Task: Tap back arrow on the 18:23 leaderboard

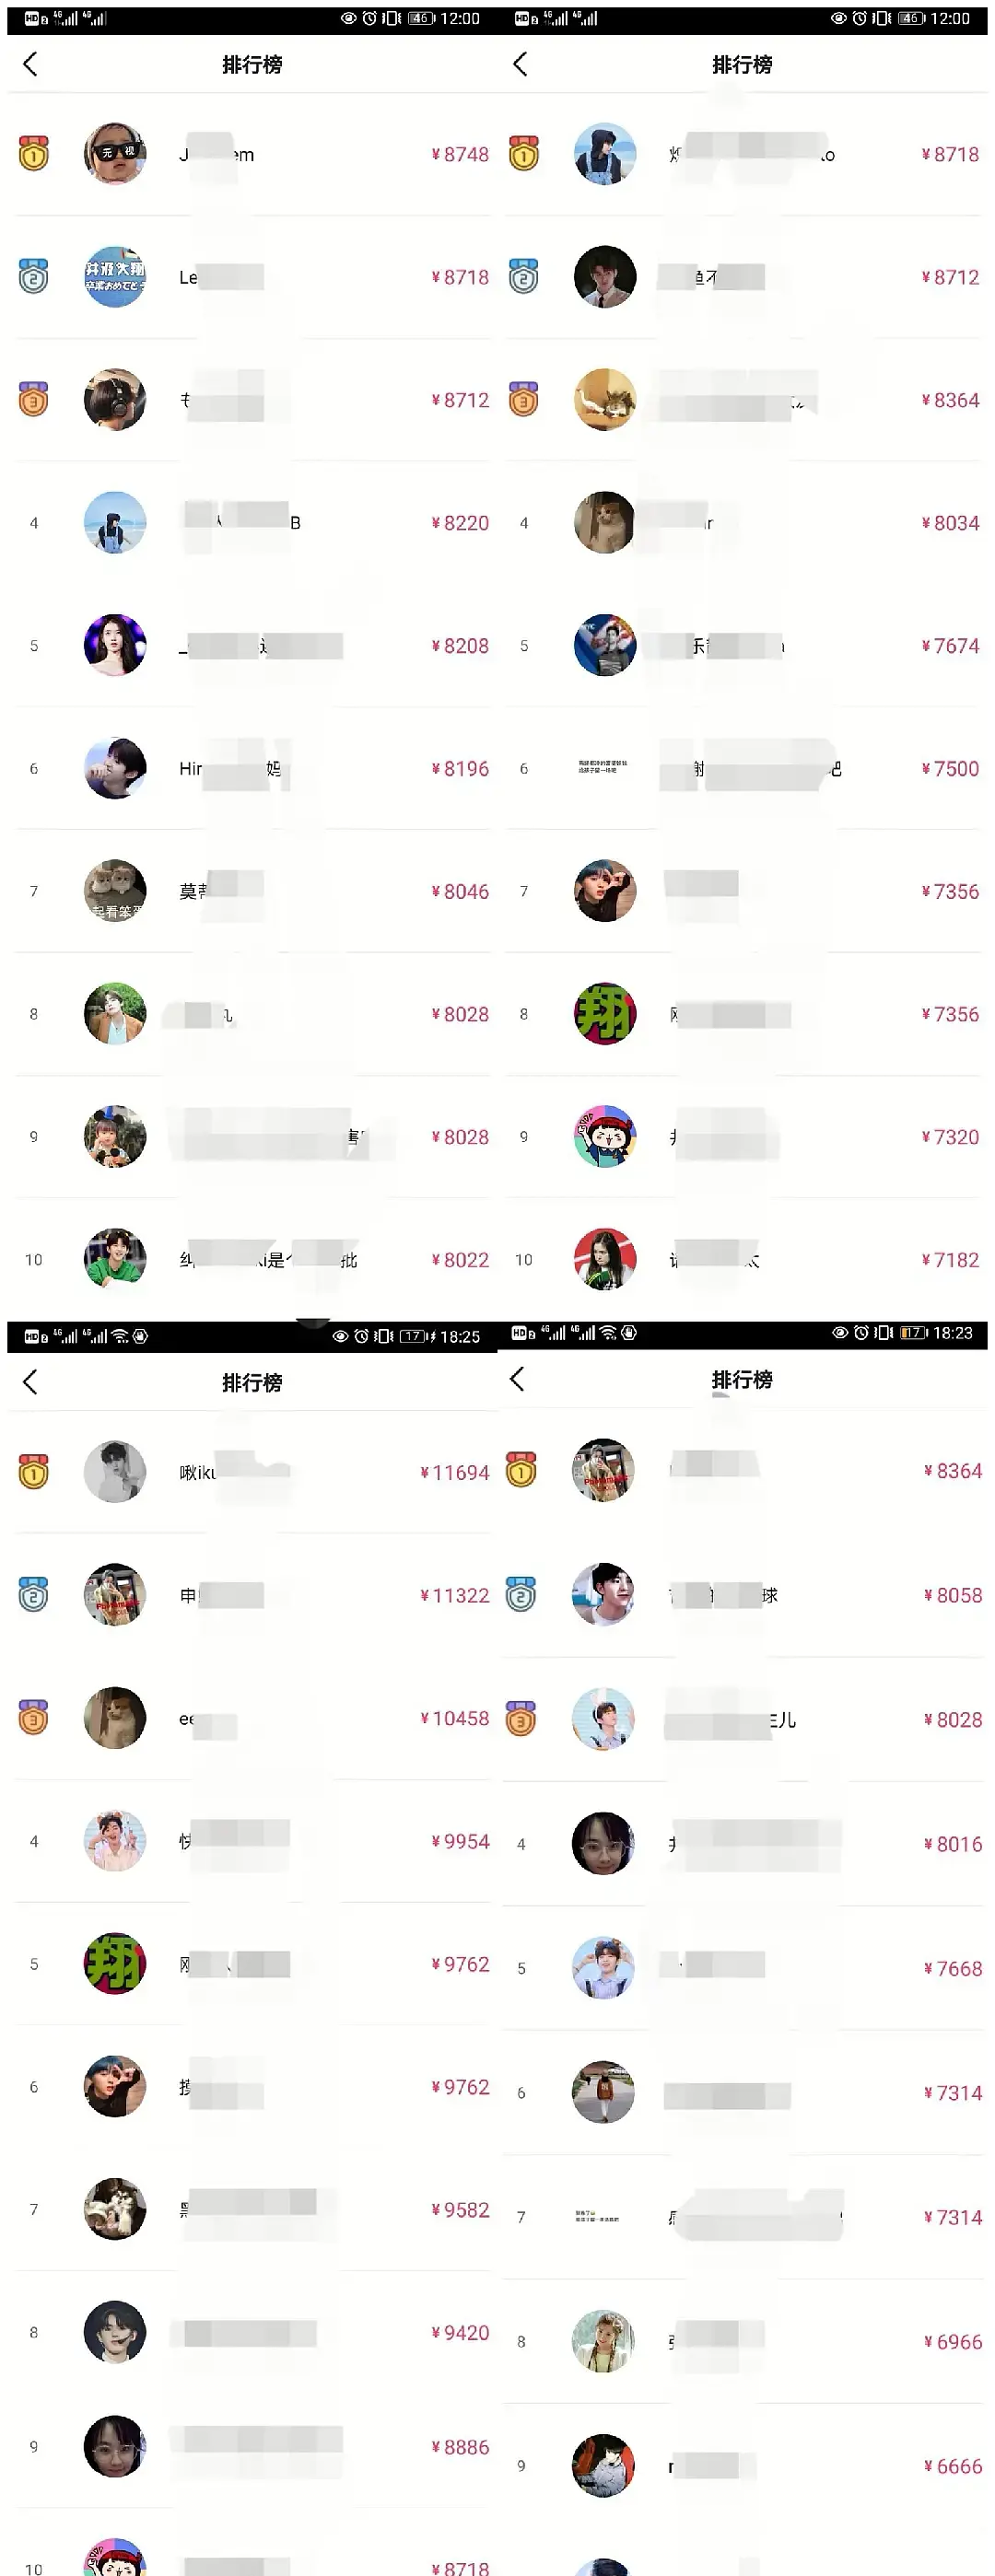Action: click(x=517, y=1379)
